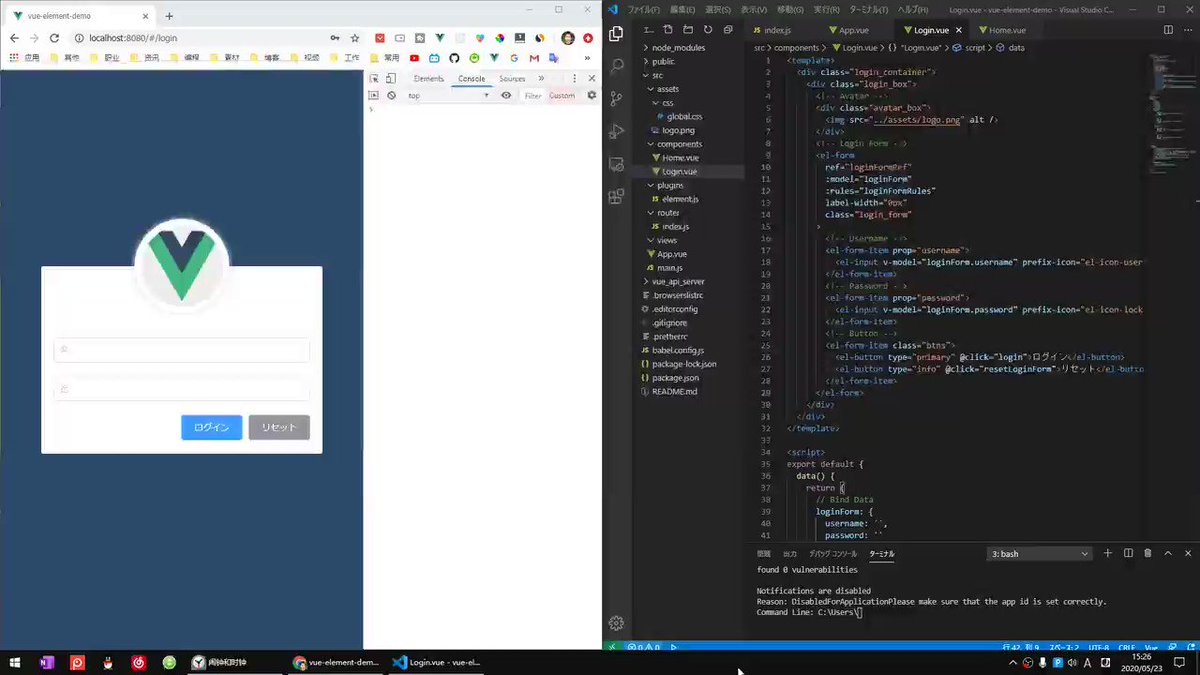Split the terminal panel
The image size is (1200, 675).
pos(1128,553)
